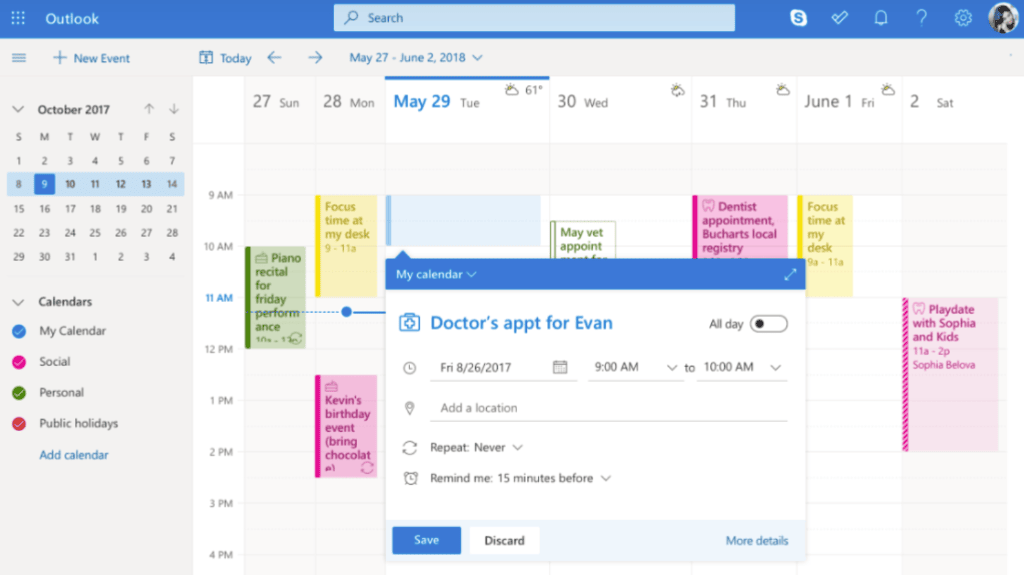Go to next month in mini calendar
This screenshot has height=575, width=1024.
pyautogui.click(x=174, y=108)
